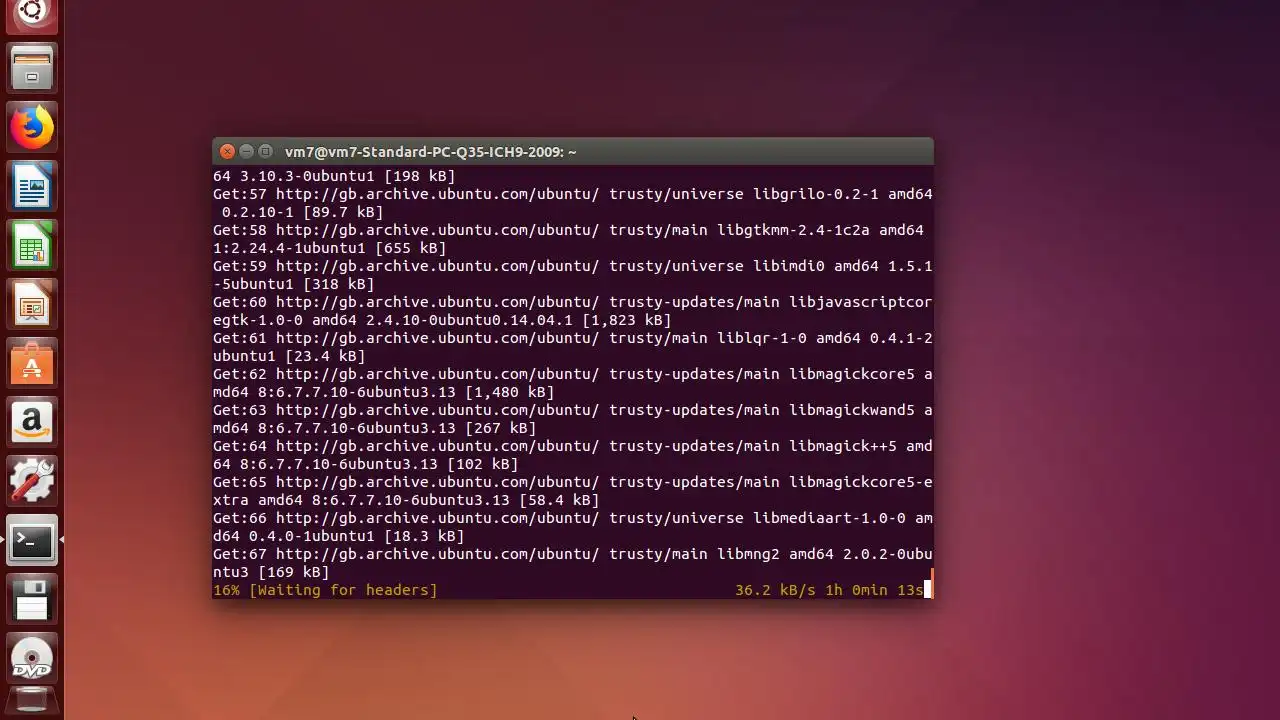Click the Get:62 libmagickcore5 line

tap(573, 374)
